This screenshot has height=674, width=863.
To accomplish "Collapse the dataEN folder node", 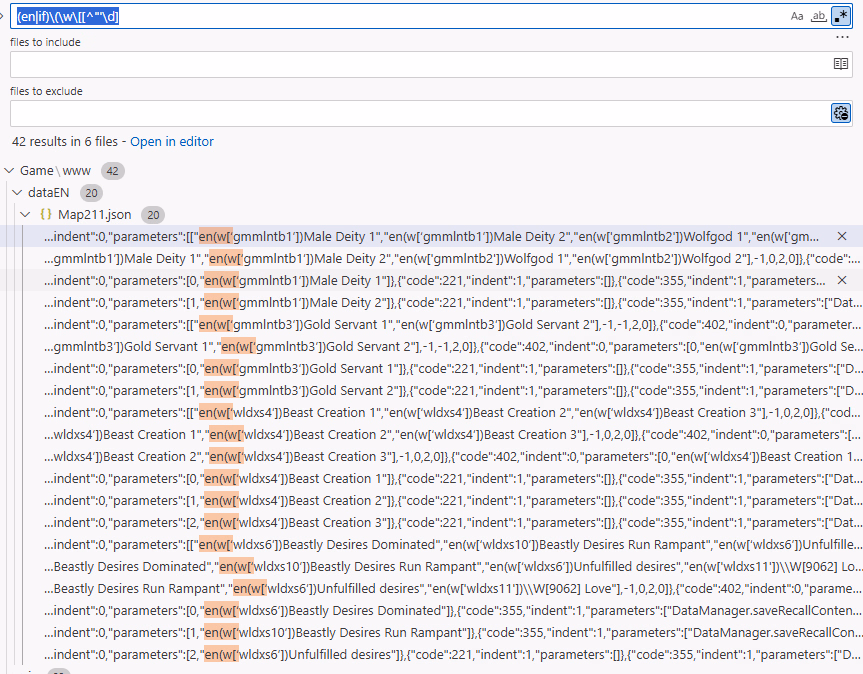I will tap(17, 193).
